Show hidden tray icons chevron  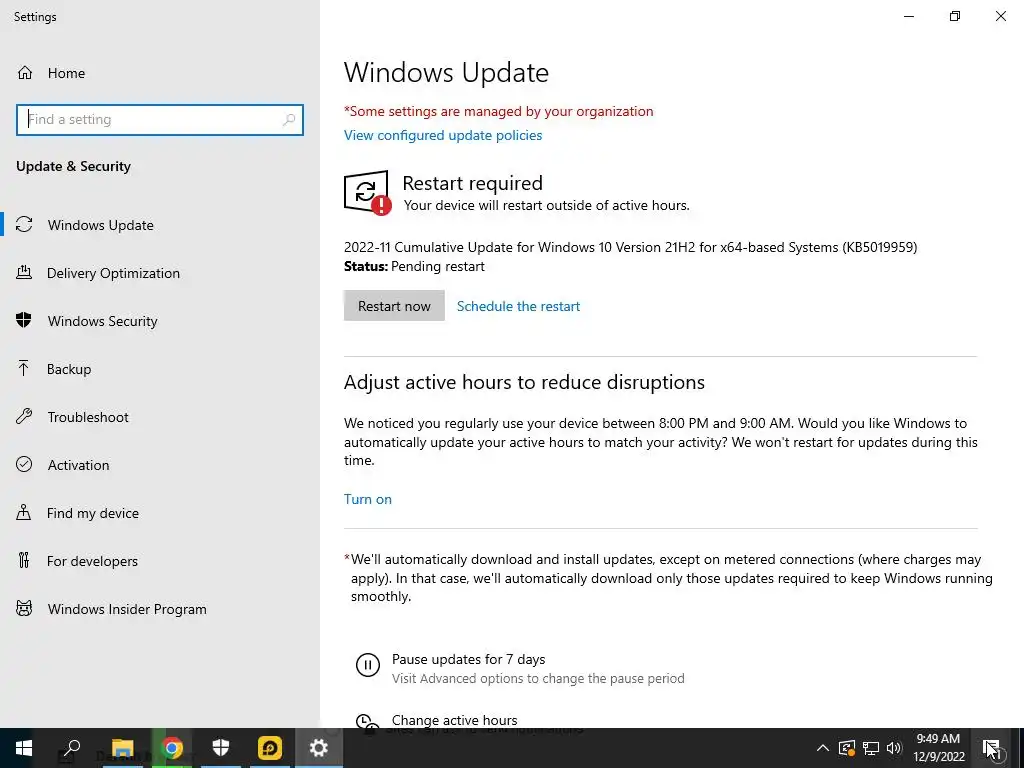(823, 748)
